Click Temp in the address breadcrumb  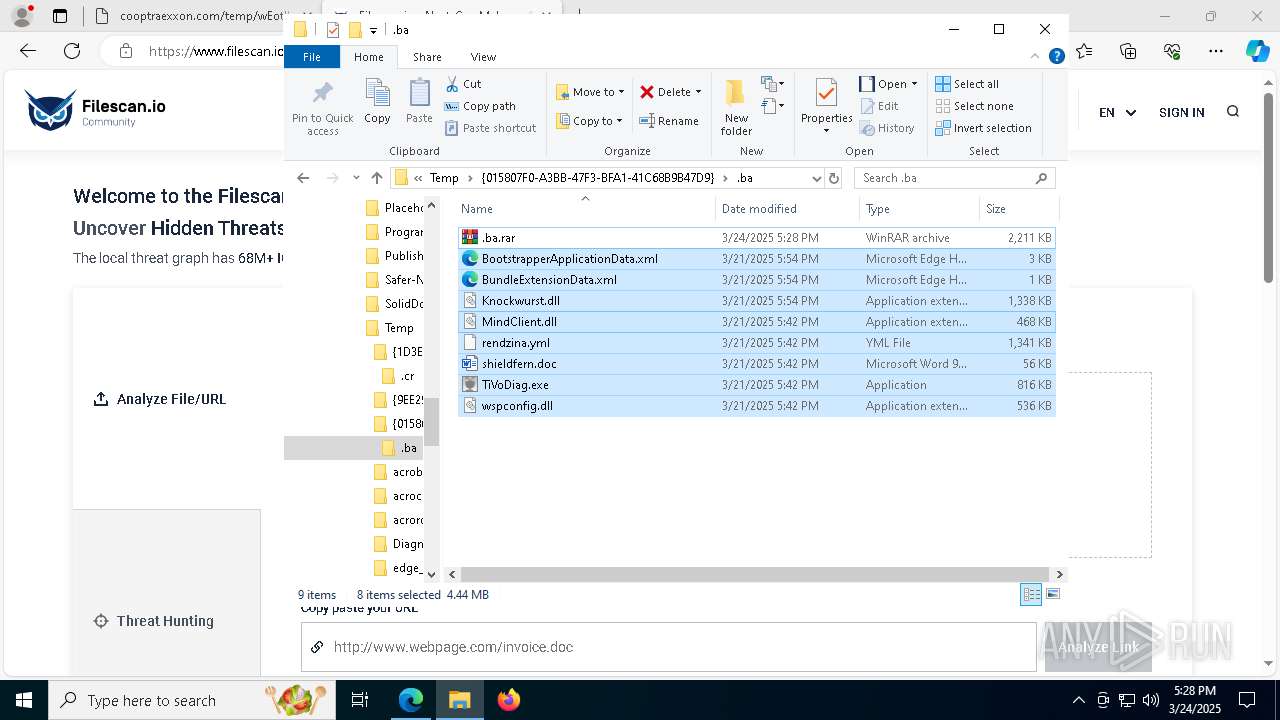pyautogui.click(x=444, y=178)
